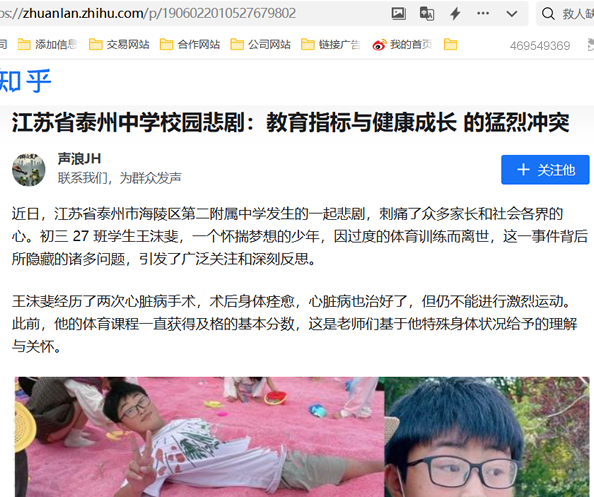Click the author's avatar image
The height and width of the screenshot is (497, 594).
click(x=29, y=170)
